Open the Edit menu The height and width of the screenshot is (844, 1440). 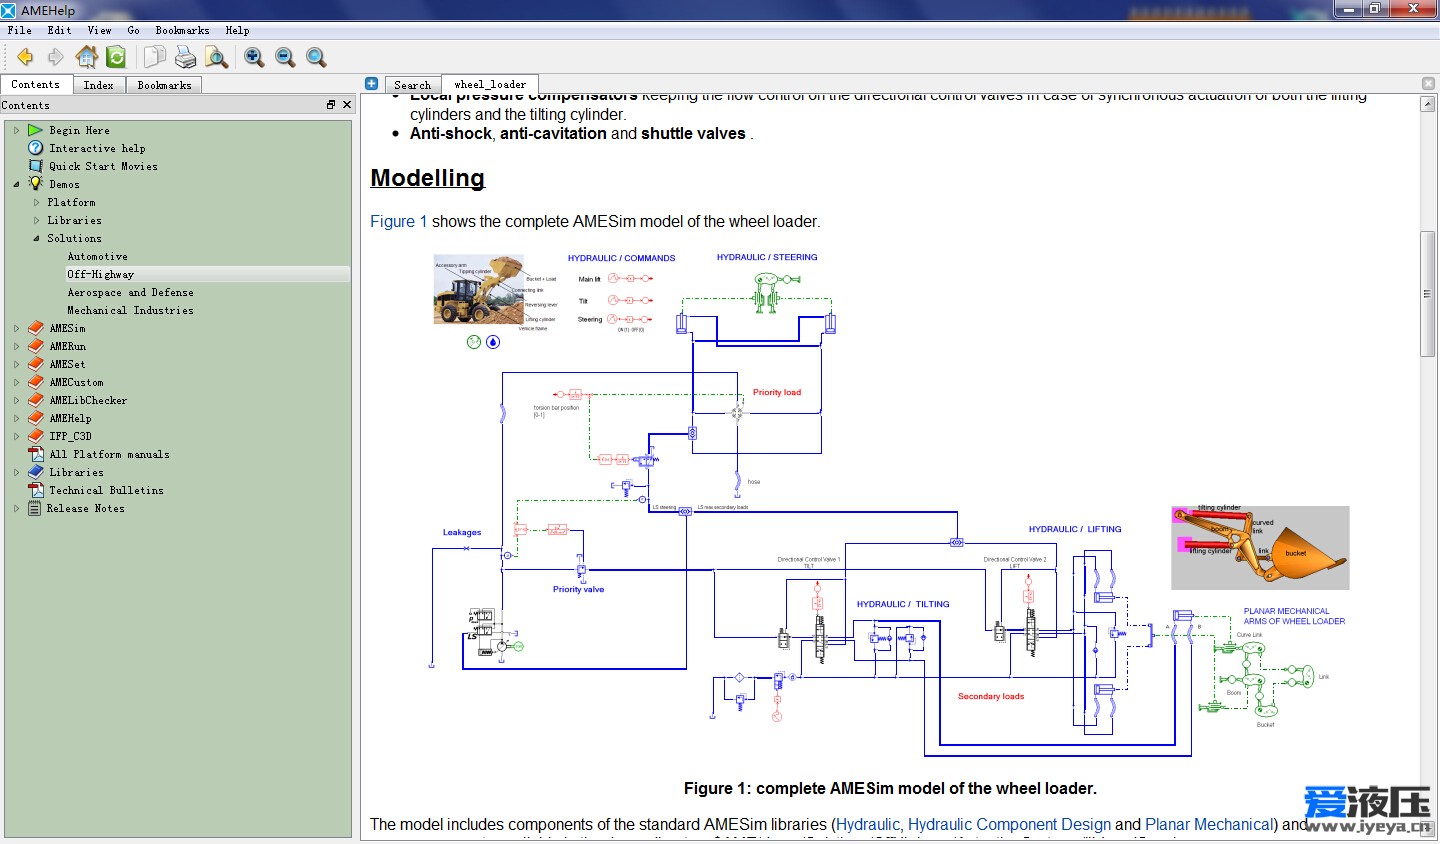(x=59, y=30)
